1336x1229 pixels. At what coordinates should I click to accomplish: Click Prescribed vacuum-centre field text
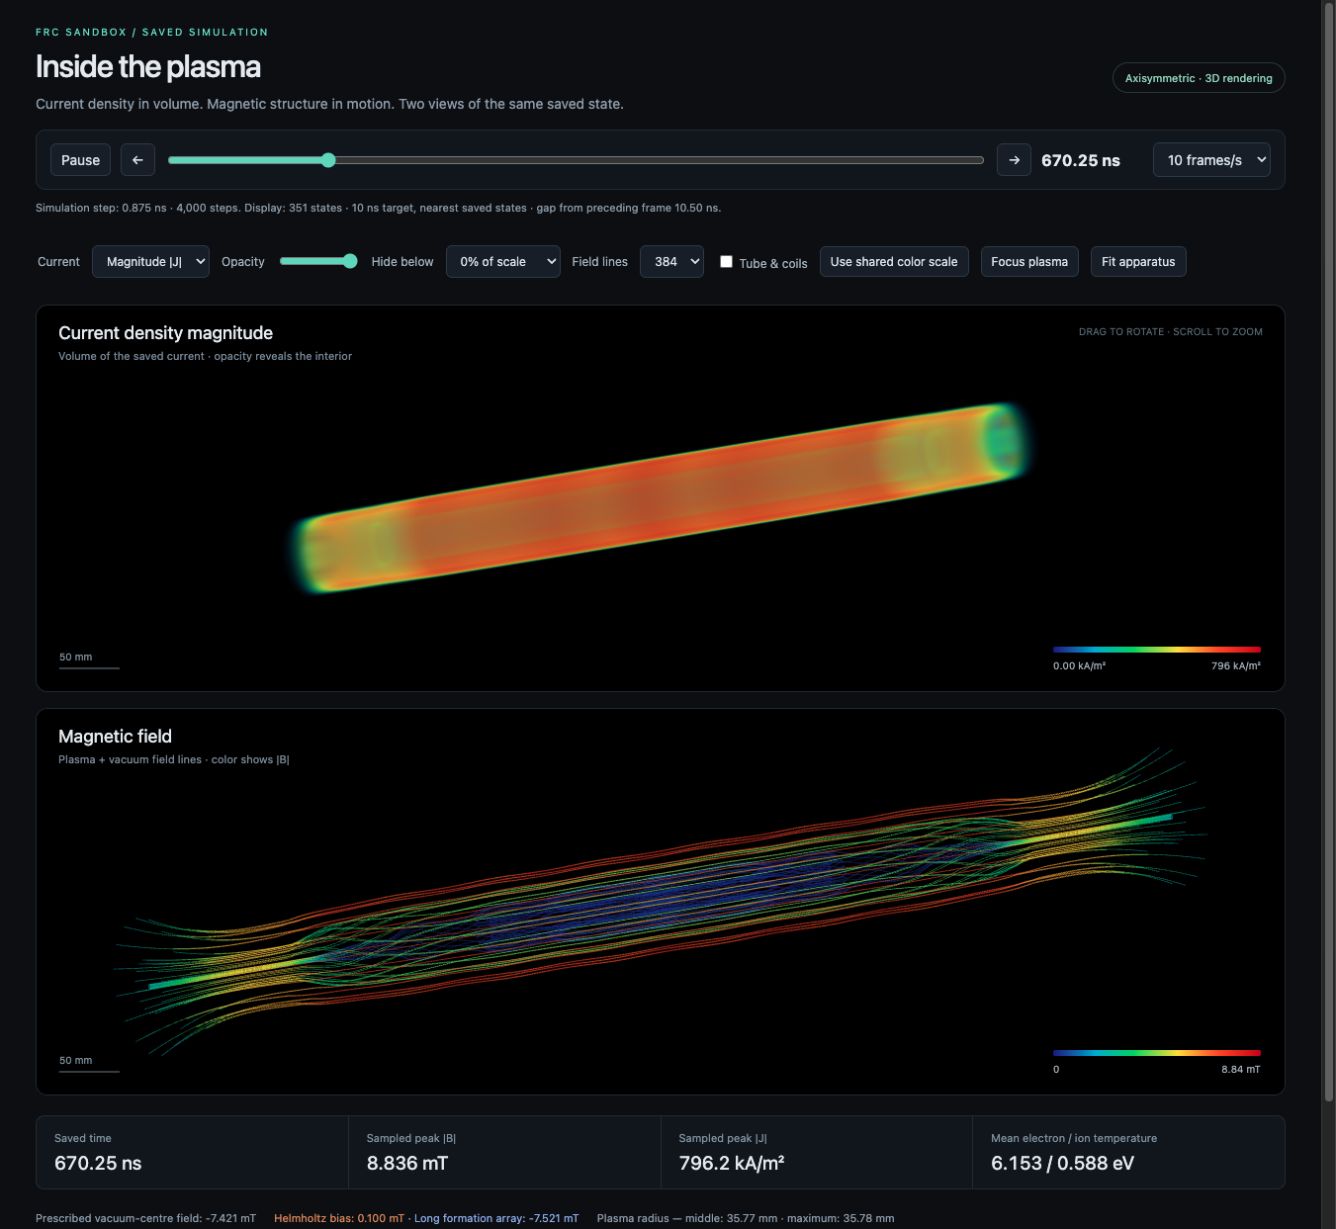coord(146,1218)
